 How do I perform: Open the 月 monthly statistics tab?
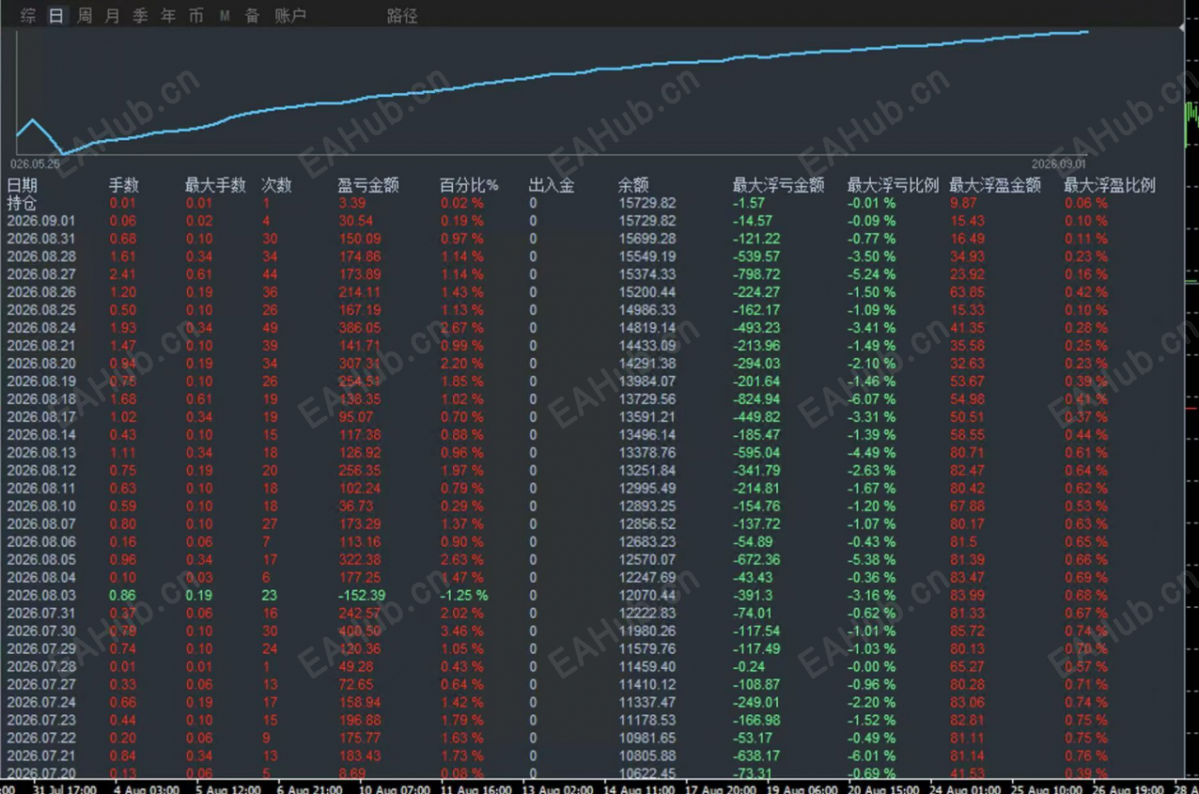[x=112, y=15]
